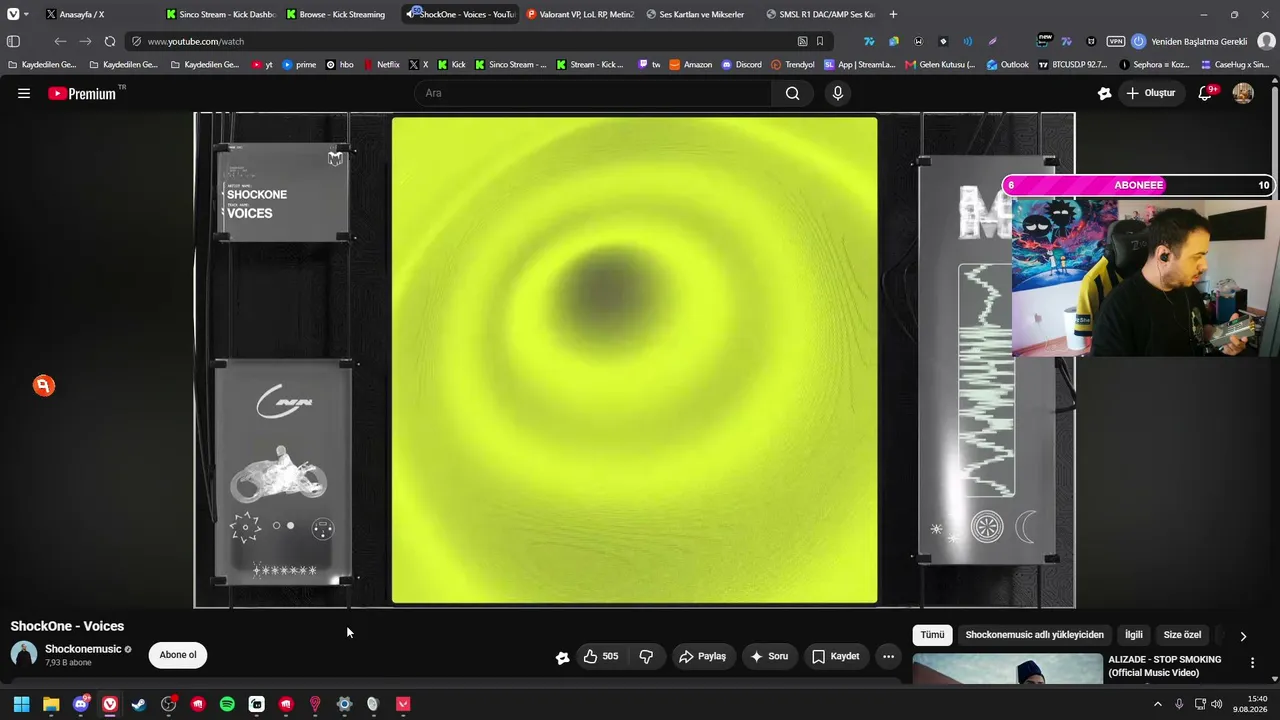Switch to SMSL R1 DAC/AMP tab
Screen dimensions: 1280x720
818,14
